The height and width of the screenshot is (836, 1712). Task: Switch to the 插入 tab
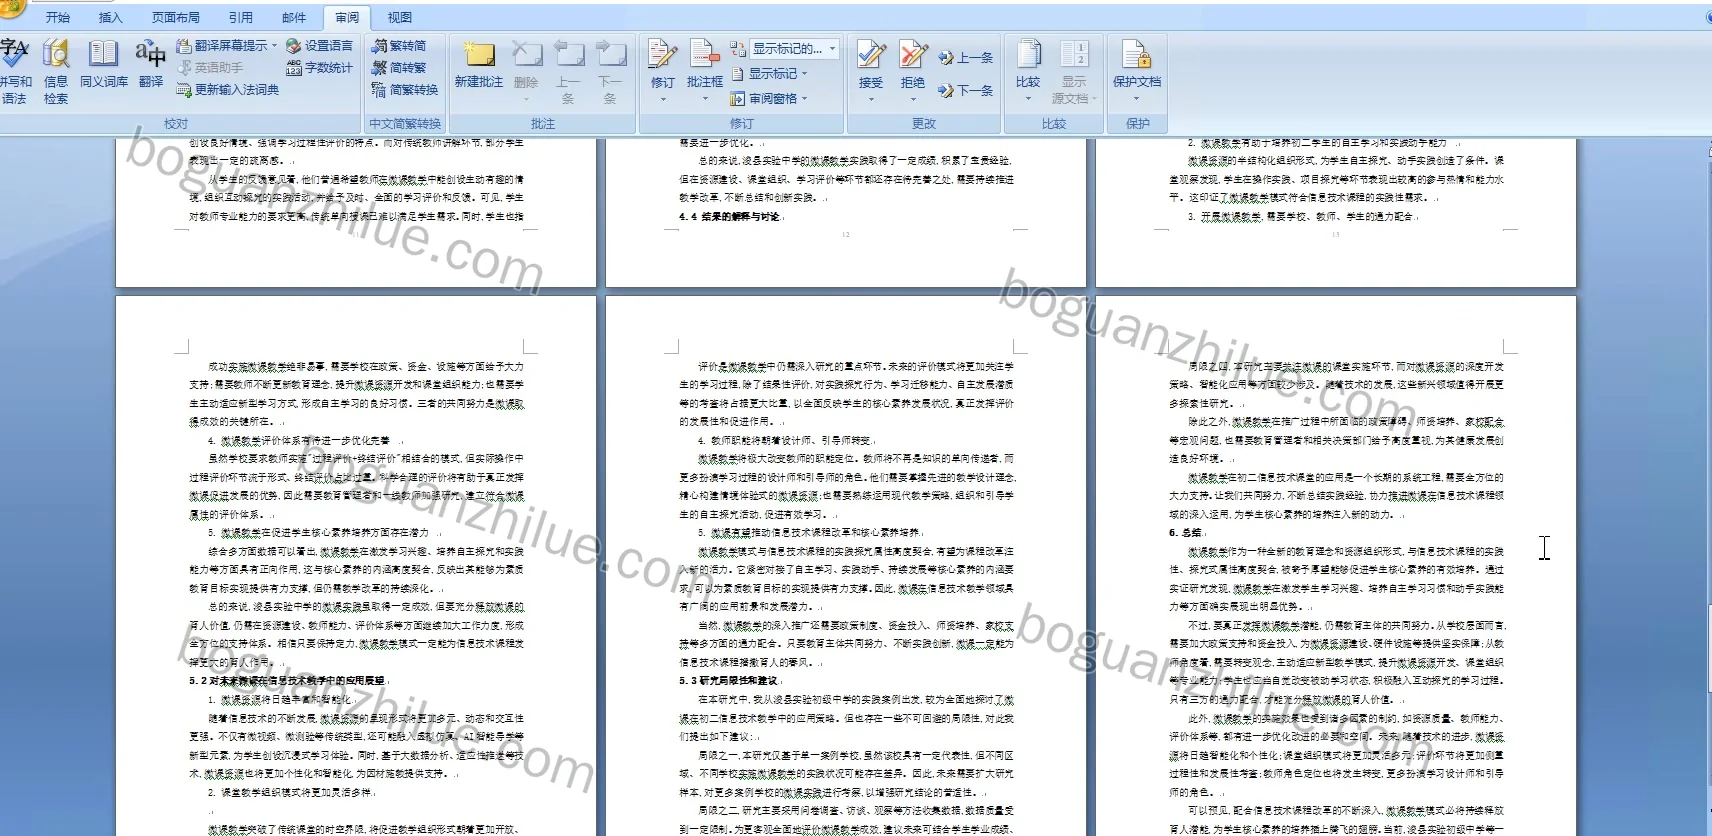tap(110, 17)
